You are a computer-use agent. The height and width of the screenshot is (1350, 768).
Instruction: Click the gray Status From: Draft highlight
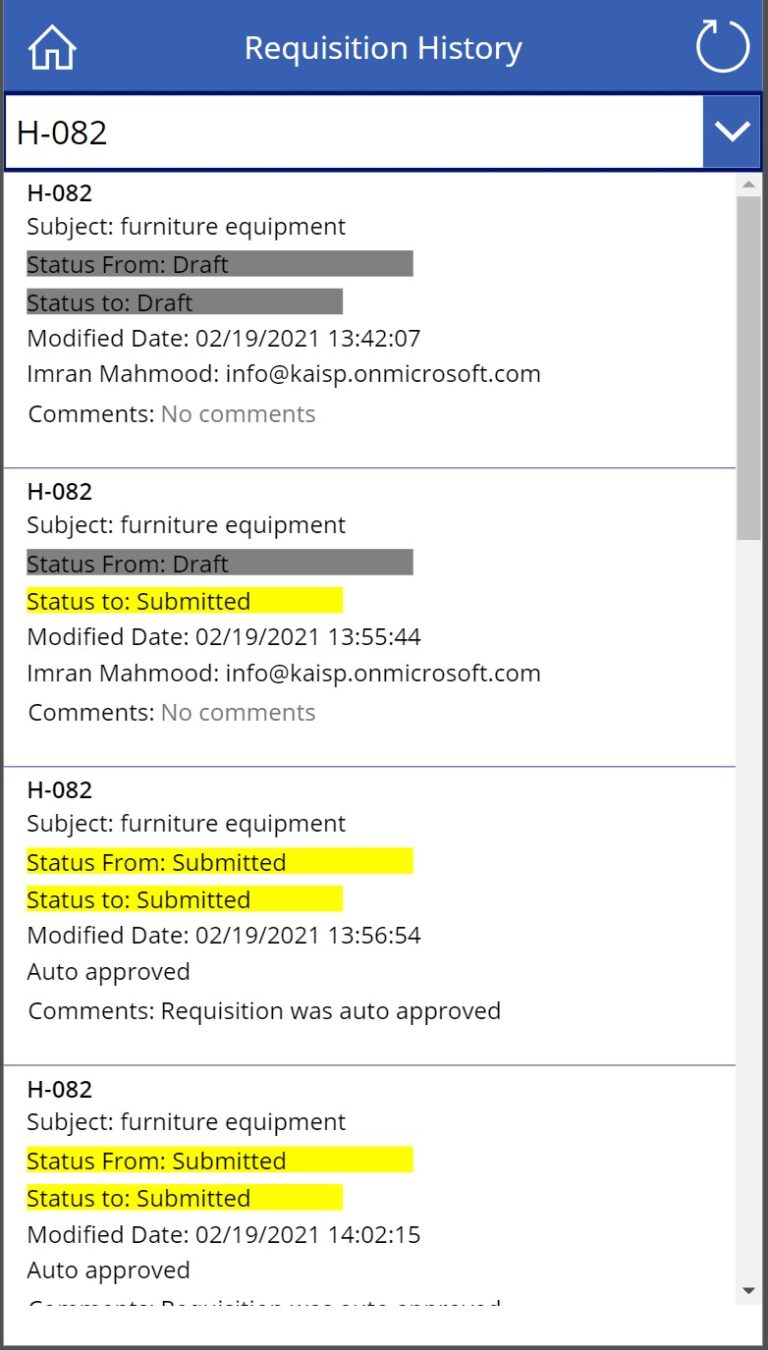point(220,264)
